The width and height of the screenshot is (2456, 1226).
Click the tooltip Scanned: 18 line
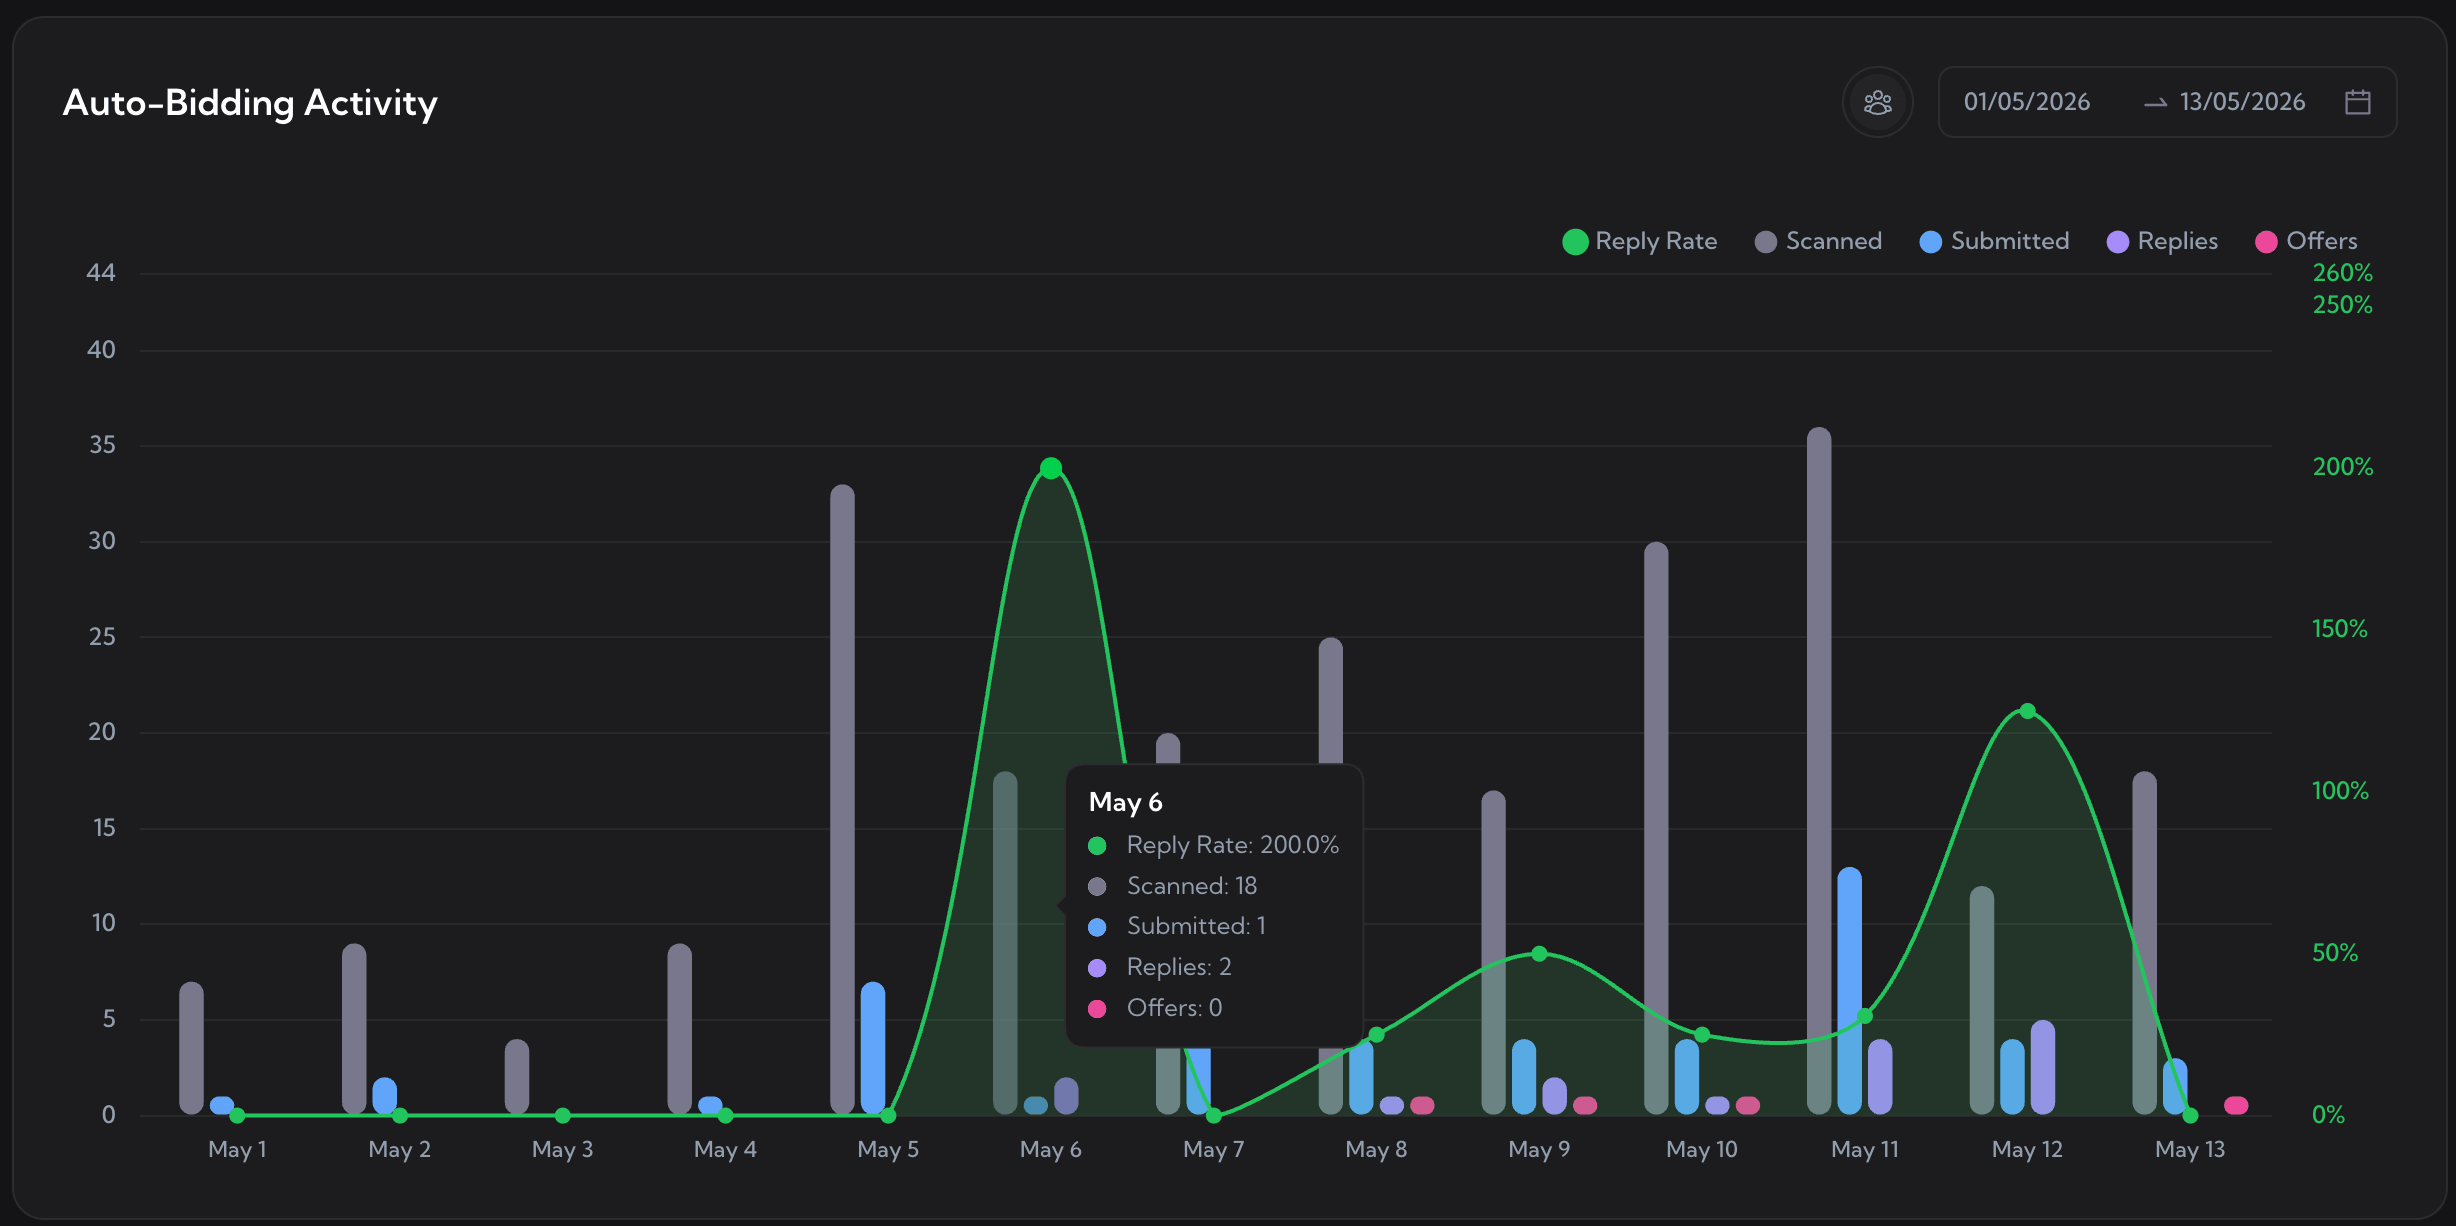pyautogui.click(x=1172, y=886)
